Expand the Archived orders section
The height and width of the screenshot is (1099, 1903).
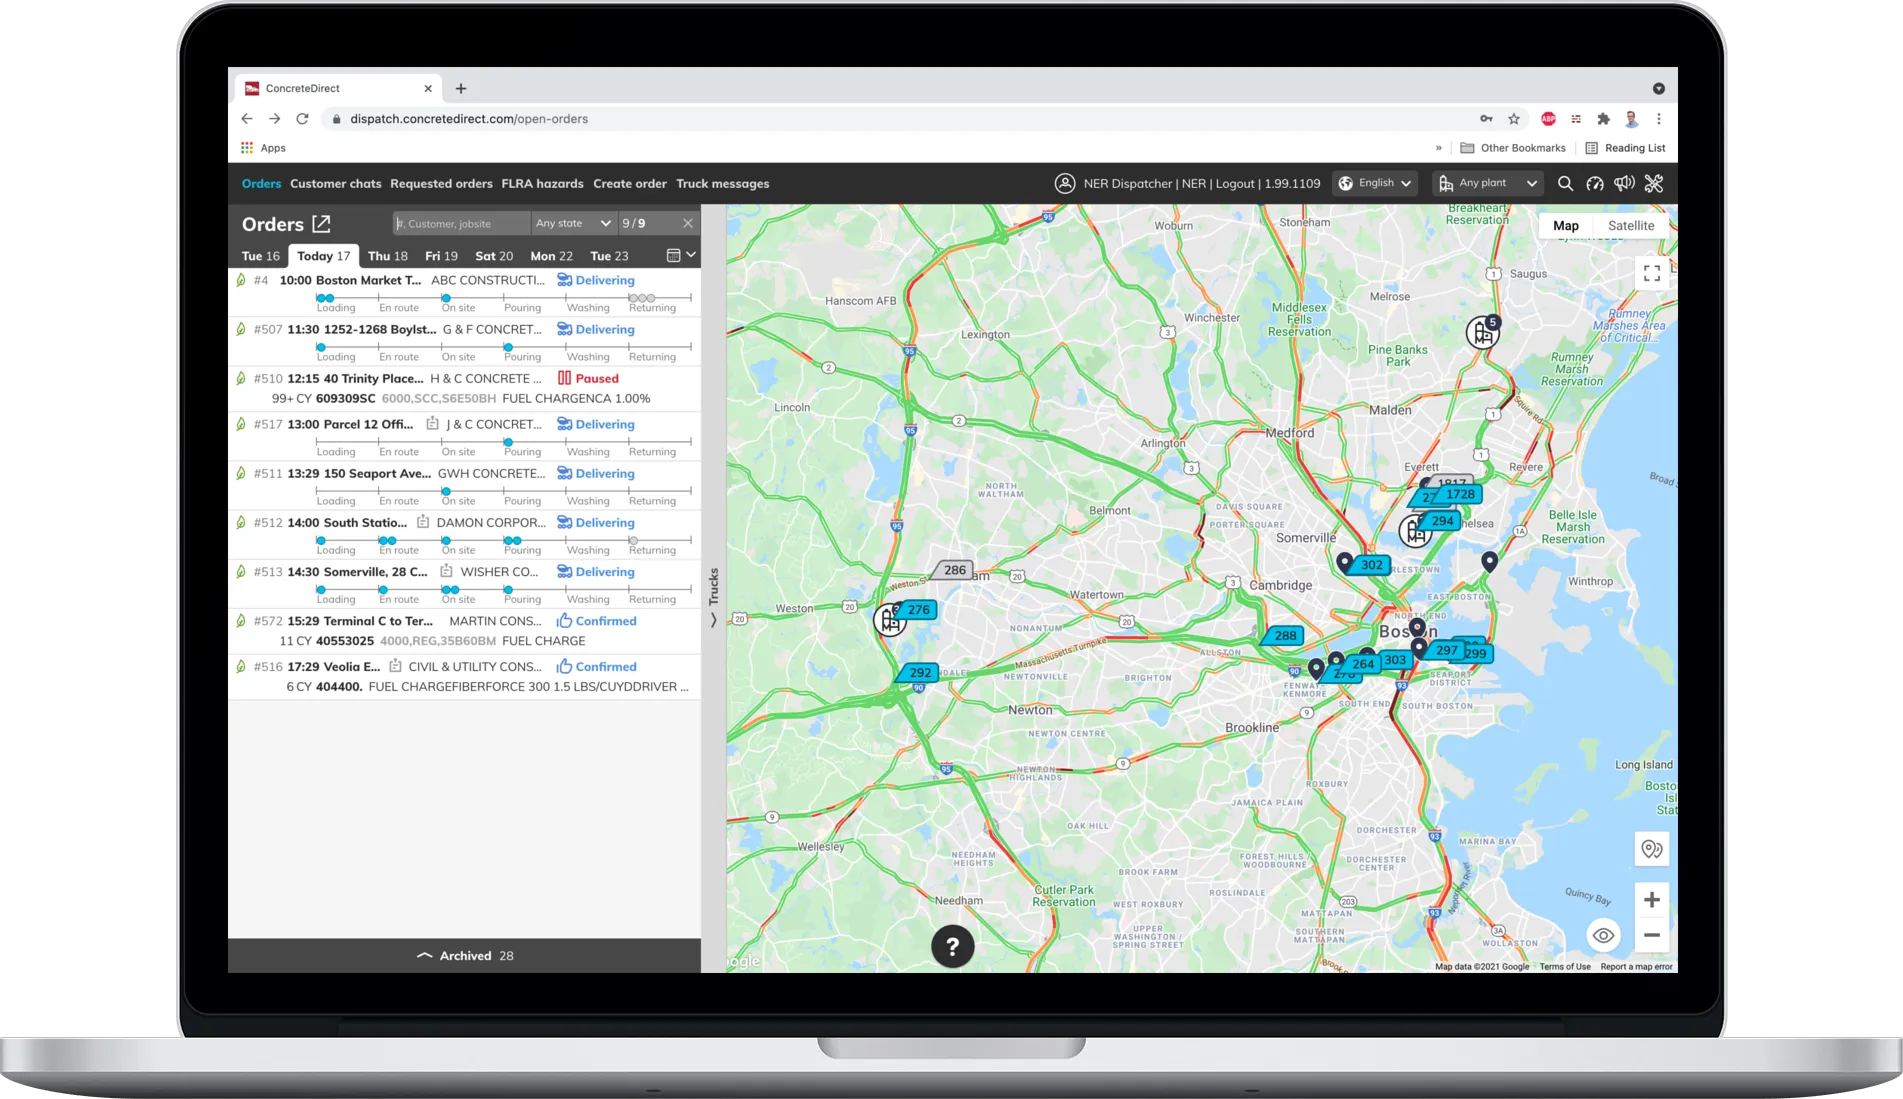[465, 956]
